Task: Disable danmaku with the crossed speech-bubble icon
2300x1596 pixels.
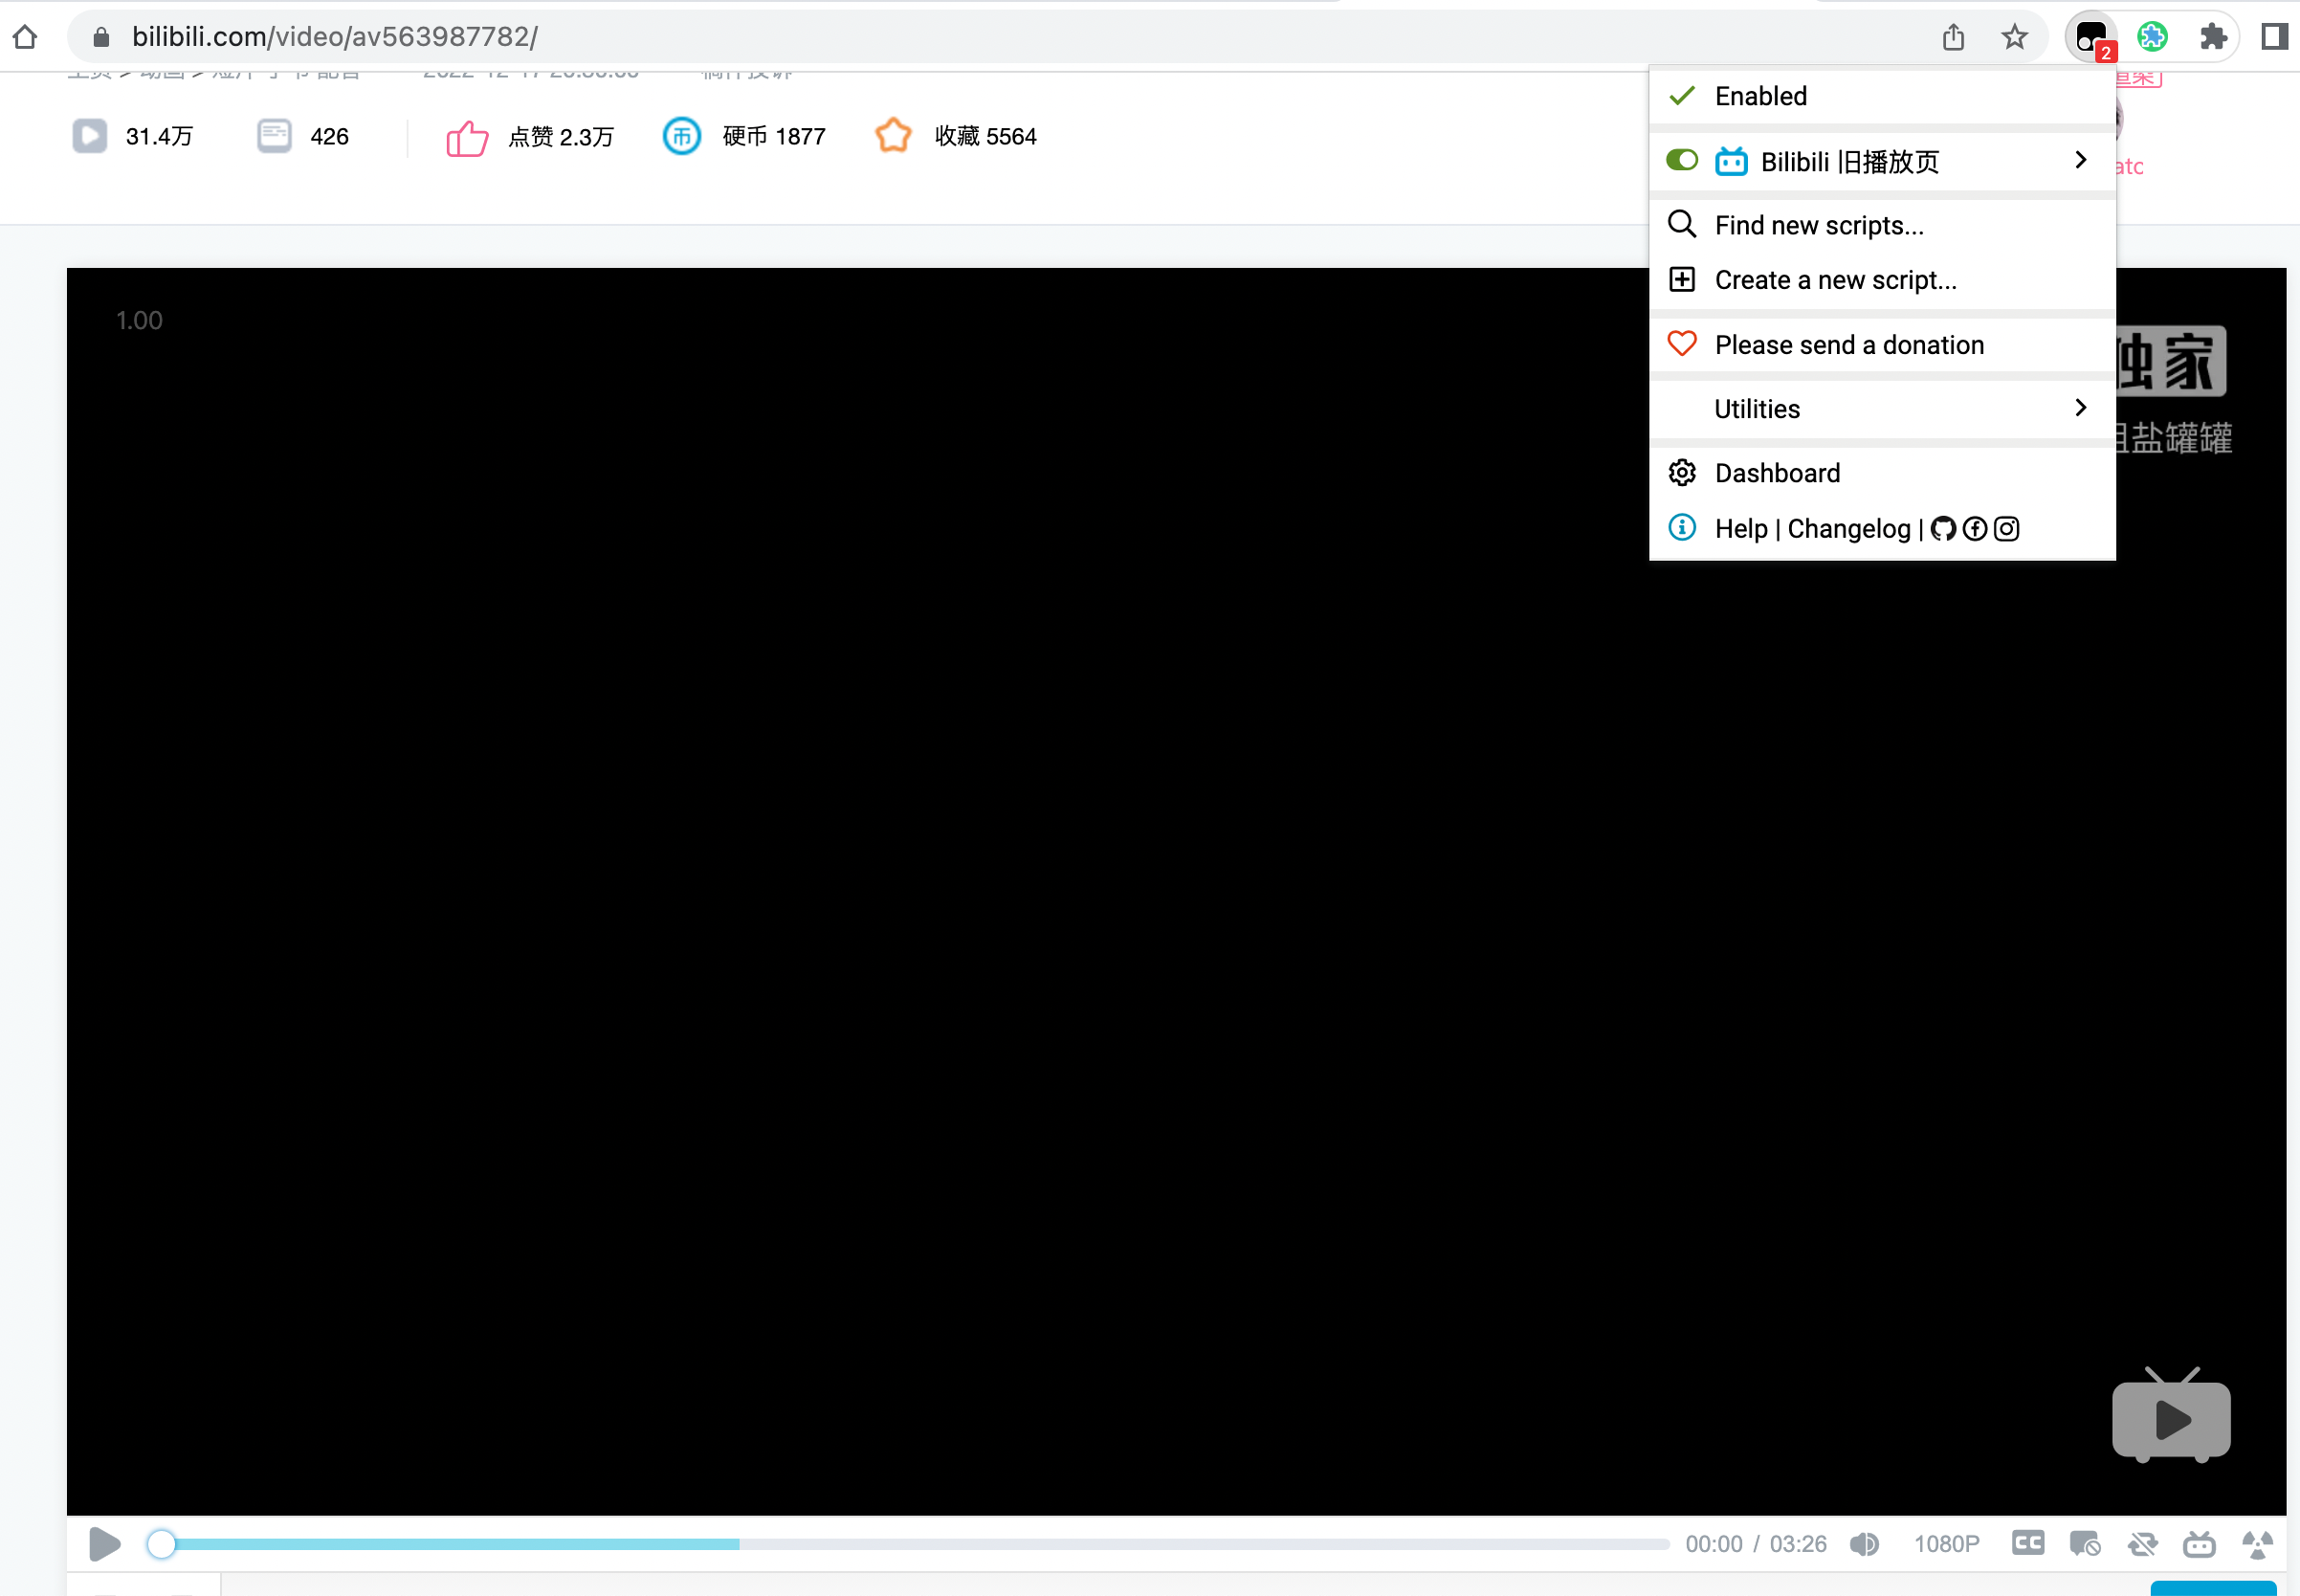Action: point(2142,1543)
